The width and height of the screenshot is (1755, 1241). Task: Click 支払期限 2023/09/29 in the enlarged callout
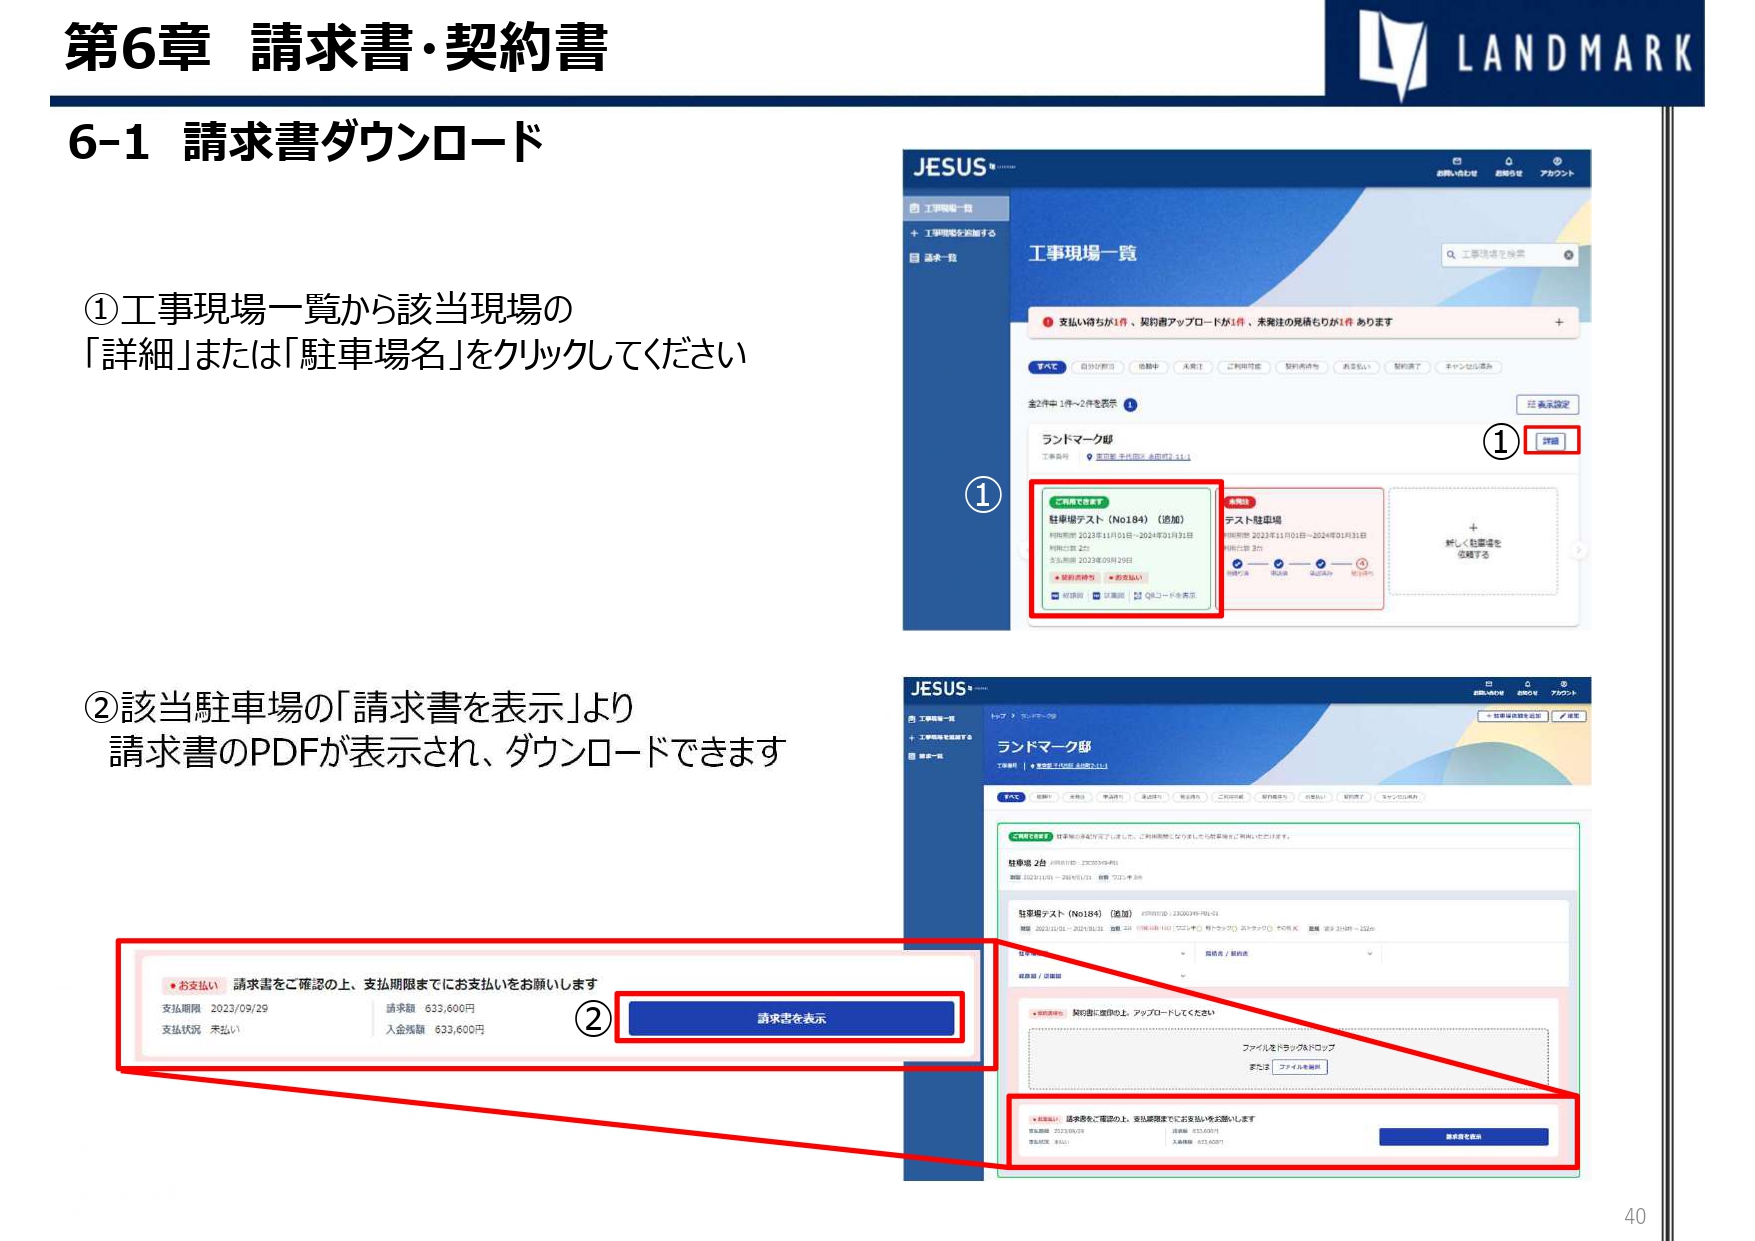tap(215, 1008)
